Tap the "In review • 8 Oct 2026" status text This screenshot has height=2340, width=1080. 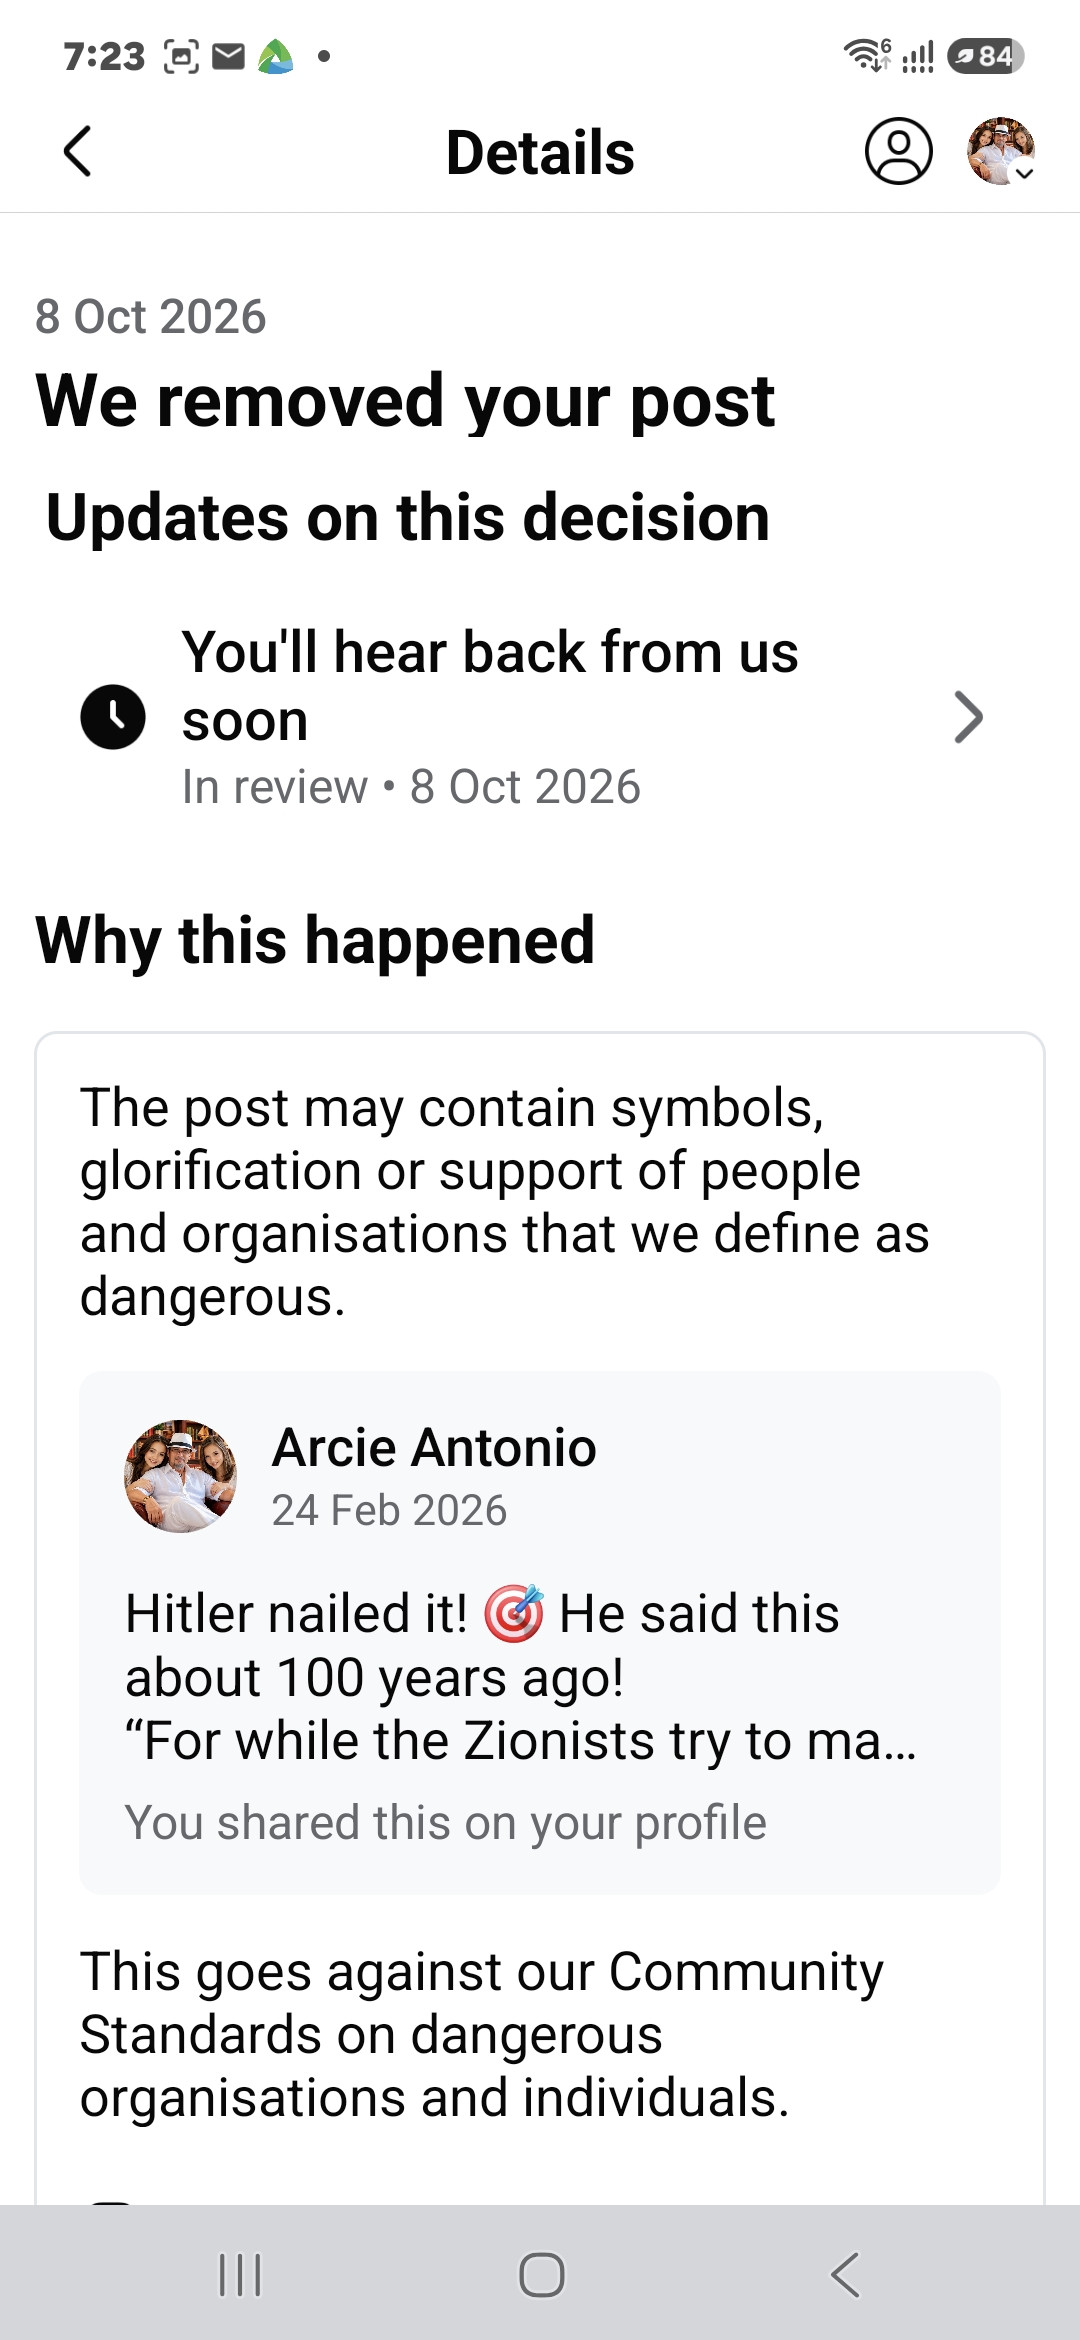[x=411, y=787]
